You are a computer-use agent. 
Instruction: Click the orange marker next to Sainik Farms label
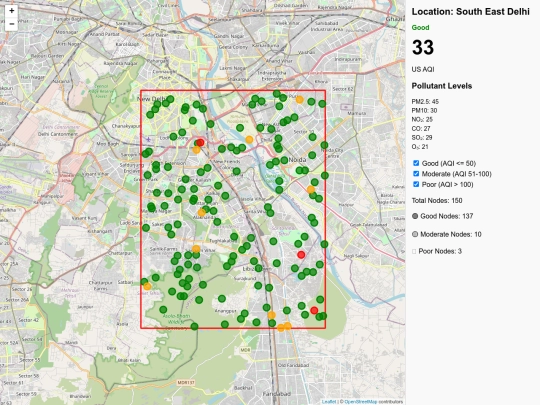pos(196,249)
